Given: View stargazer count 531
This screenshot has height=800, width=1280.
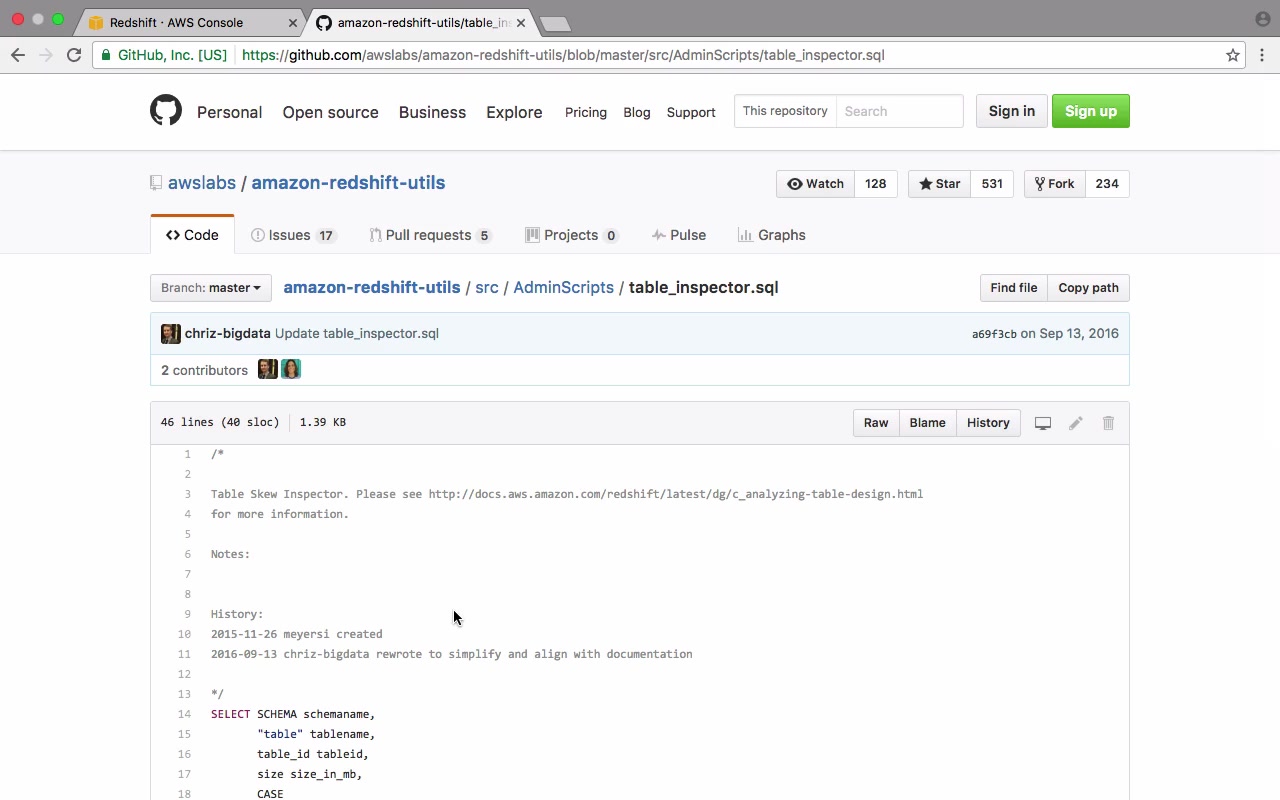Looking at the screenshot, I should point(992,184).
